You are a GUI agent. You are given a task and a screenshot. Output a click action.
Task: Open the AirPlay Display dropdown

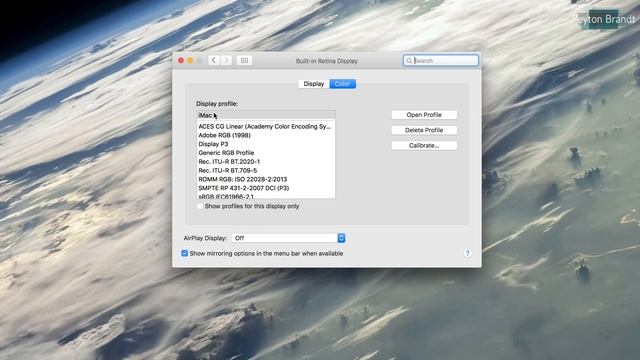click(x=289, y=238)
